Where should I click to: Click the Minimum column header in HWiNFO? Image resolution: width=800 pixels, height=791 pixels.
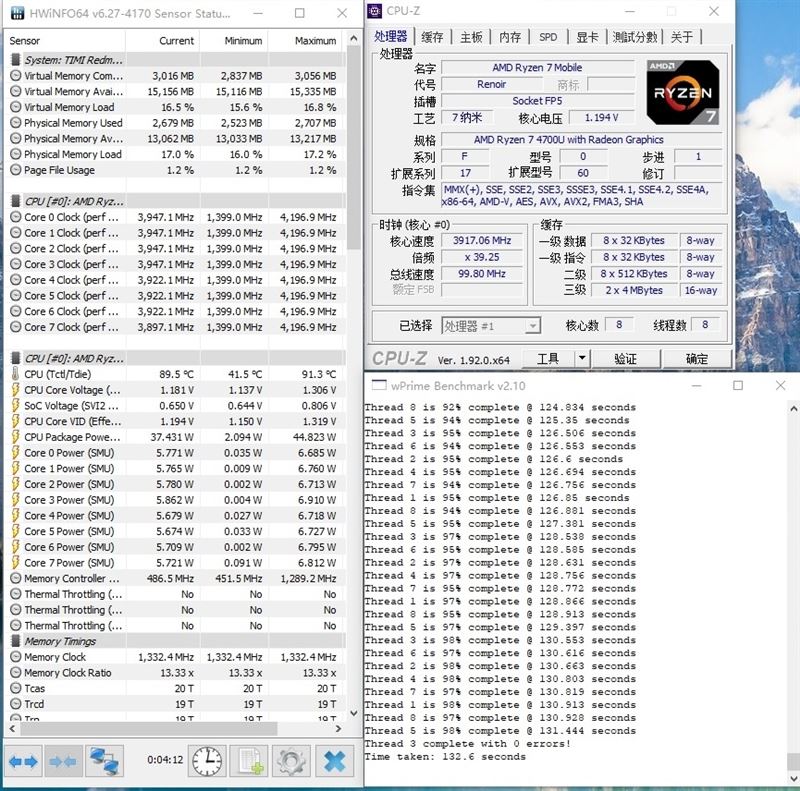(234, 41)
